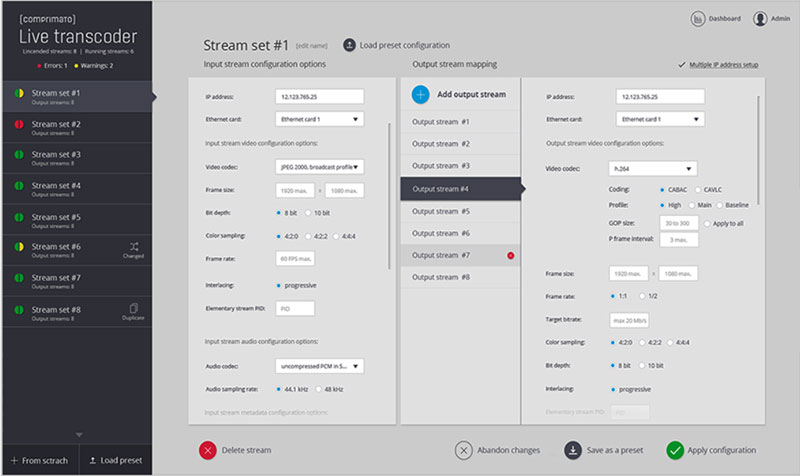
Task: Open output Ethernet card dropdown
Action: (660, 119)
